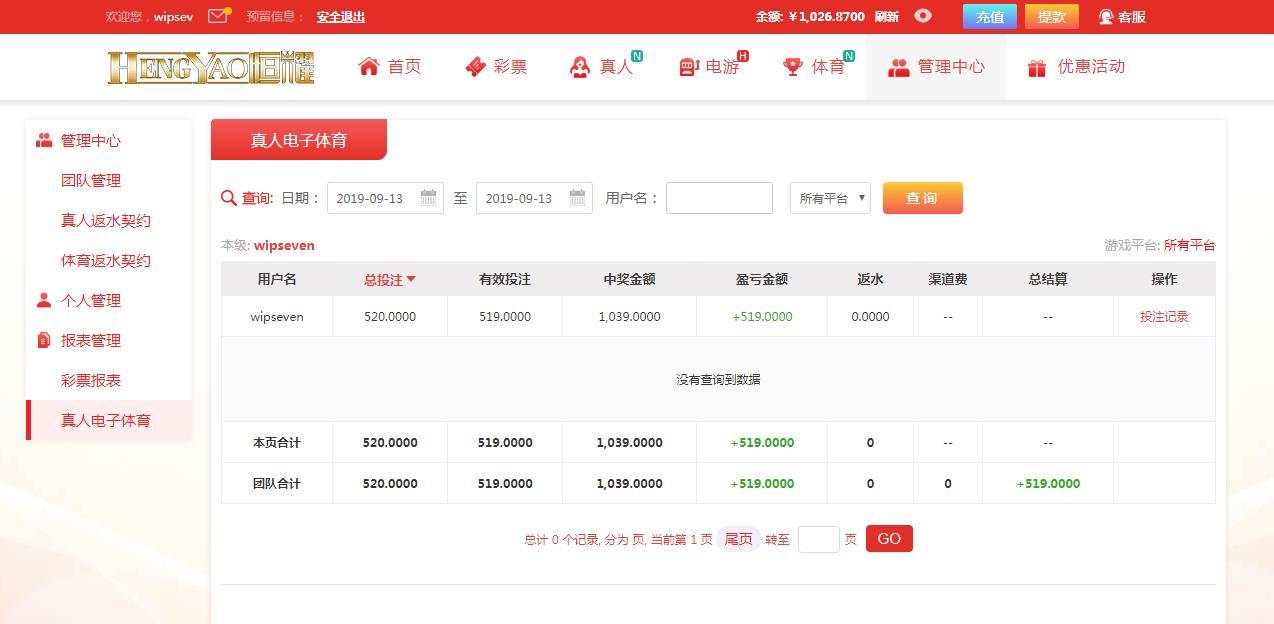
Task: Click the page number input box
Action: (x=818, y=539)
